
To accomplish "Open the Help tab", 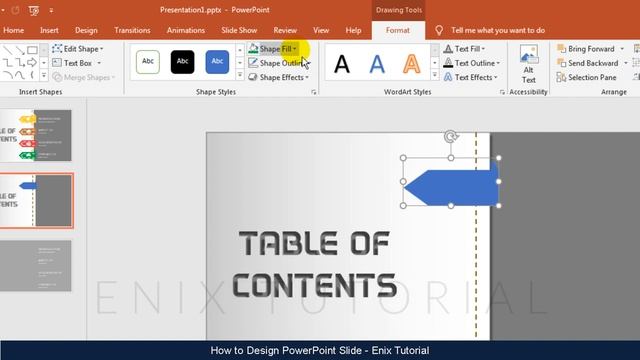I will (x=353, y=30).
